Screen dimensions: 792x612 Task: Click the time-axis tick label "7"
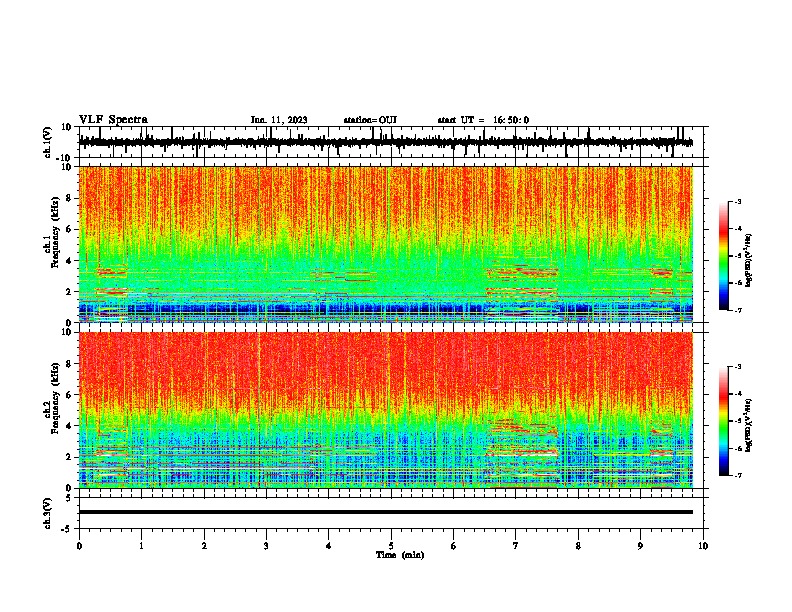[516, 546]
